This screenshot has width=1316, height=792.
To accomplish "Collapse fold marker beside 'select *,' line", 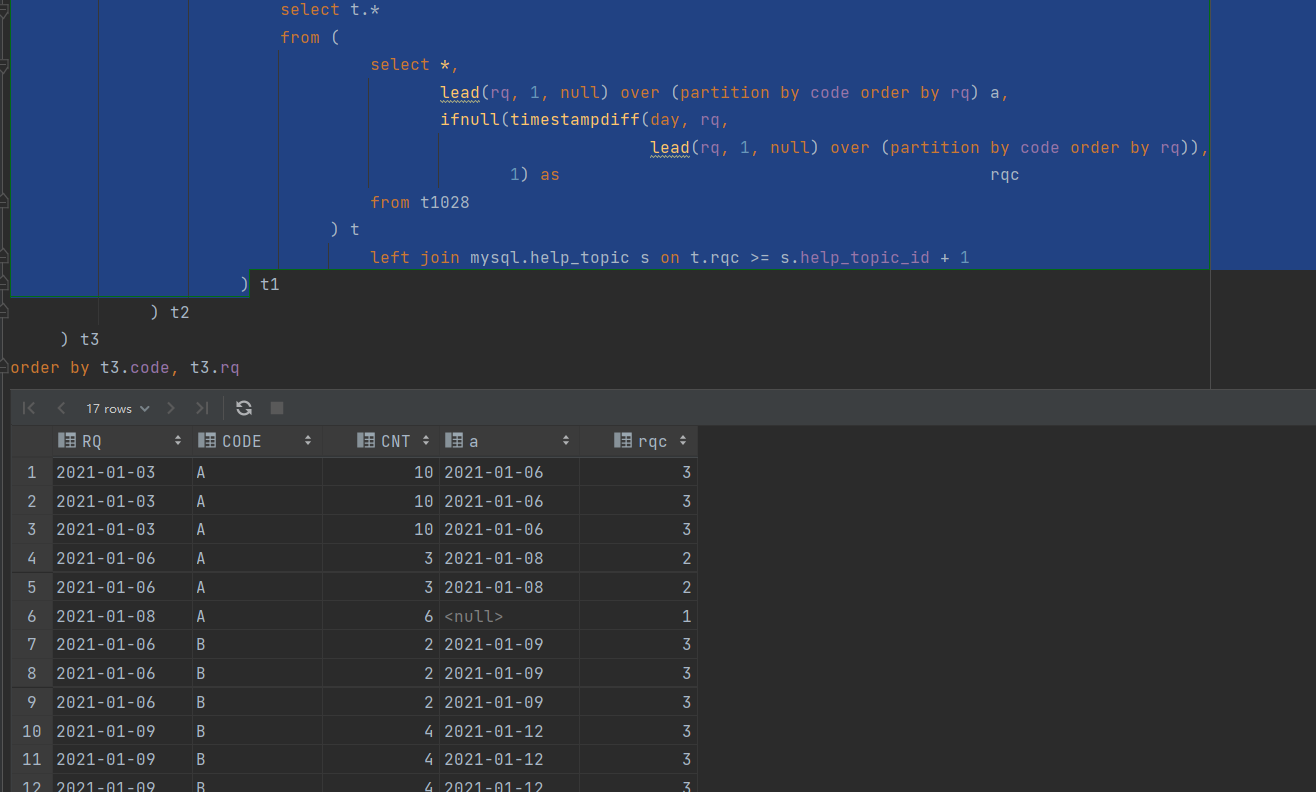I will tap(4, 65).
